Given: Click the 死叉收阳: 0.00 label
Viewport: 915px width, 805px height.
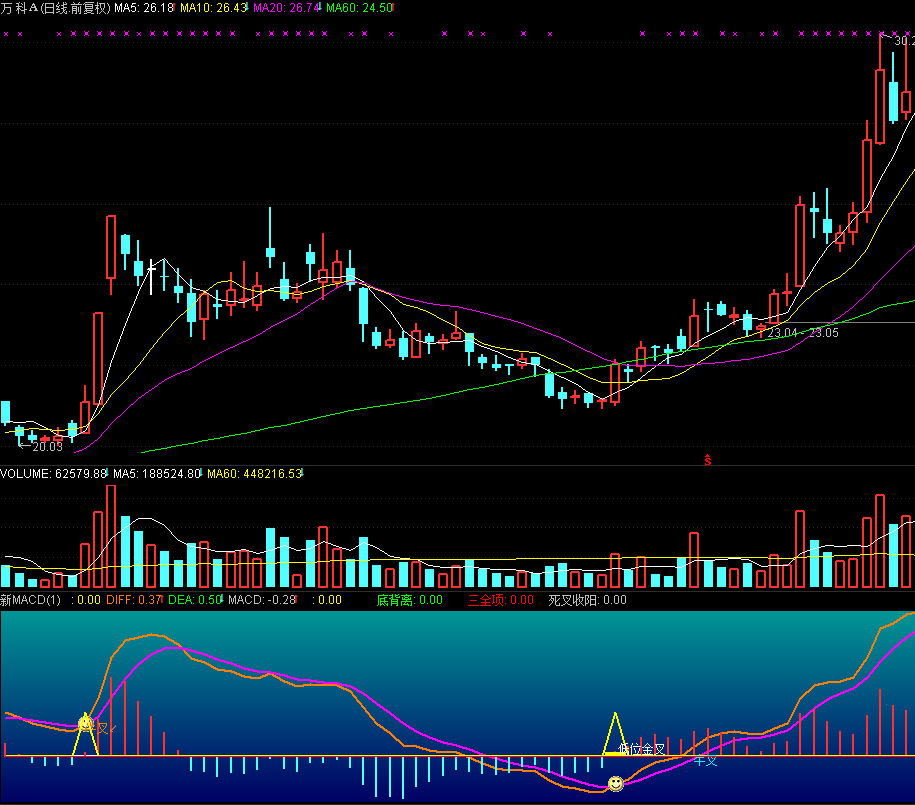Looking at the screenshot, I should click(x=587, y=600).
